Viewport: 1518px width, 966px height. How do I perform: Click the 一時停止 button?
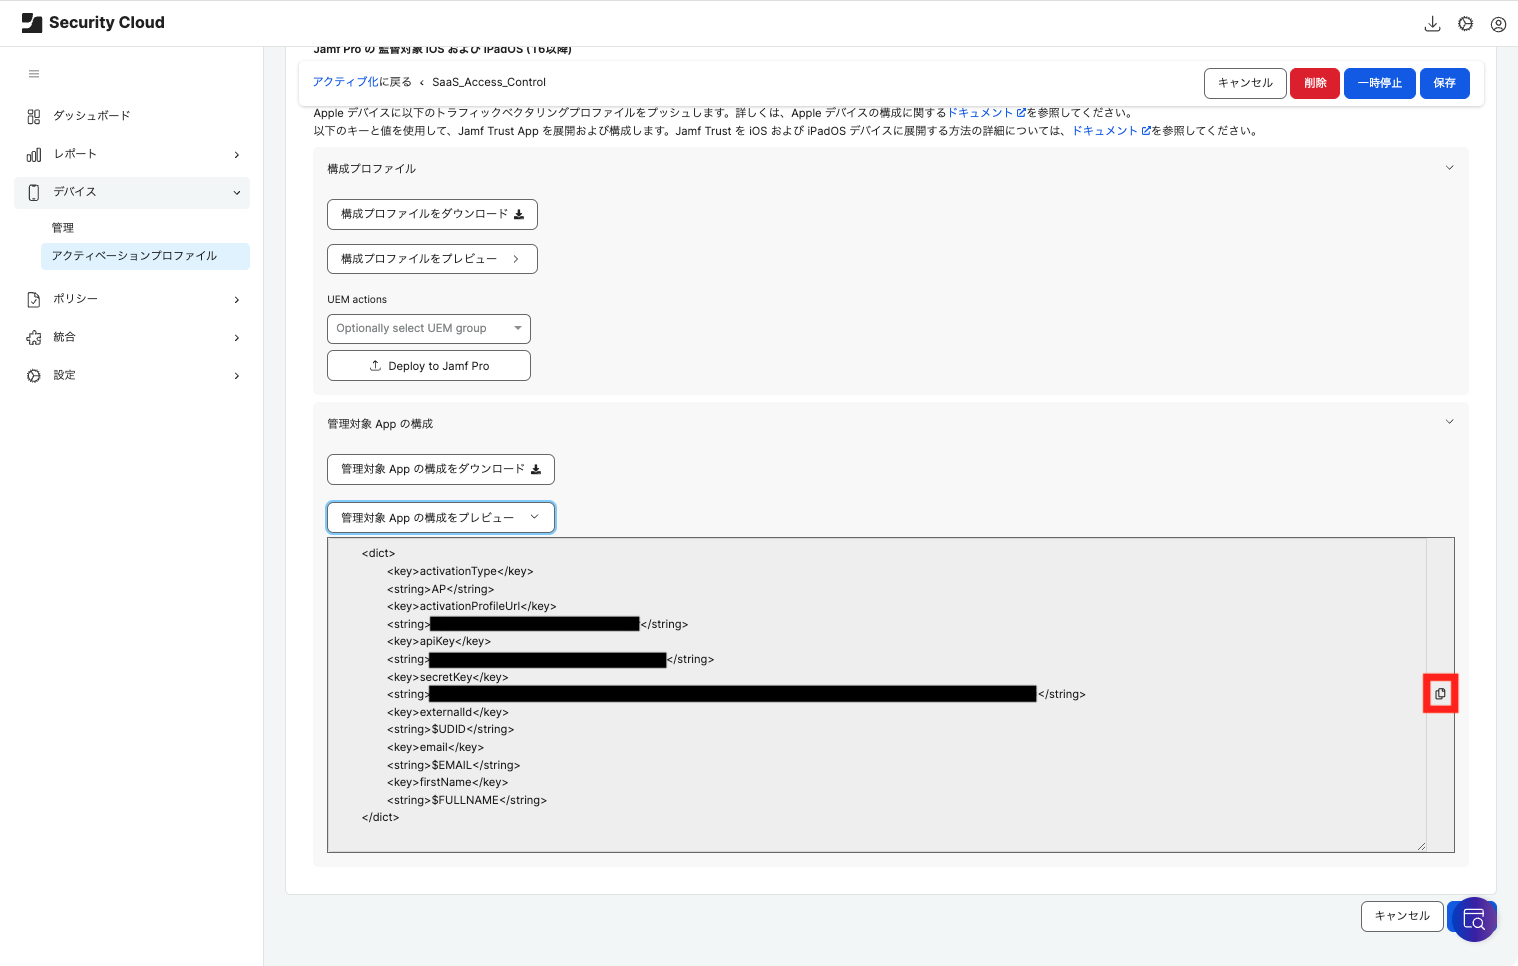[x=1380, y=83]
